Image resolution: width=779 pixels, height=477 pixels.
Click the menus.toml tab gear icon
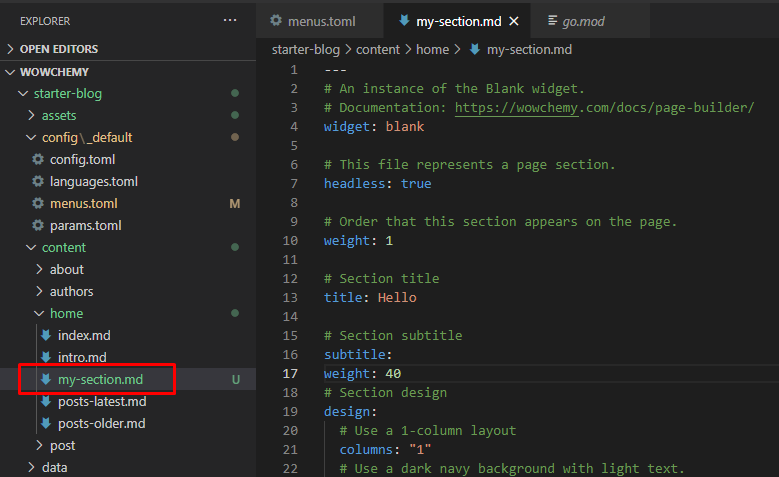(276, 20)
